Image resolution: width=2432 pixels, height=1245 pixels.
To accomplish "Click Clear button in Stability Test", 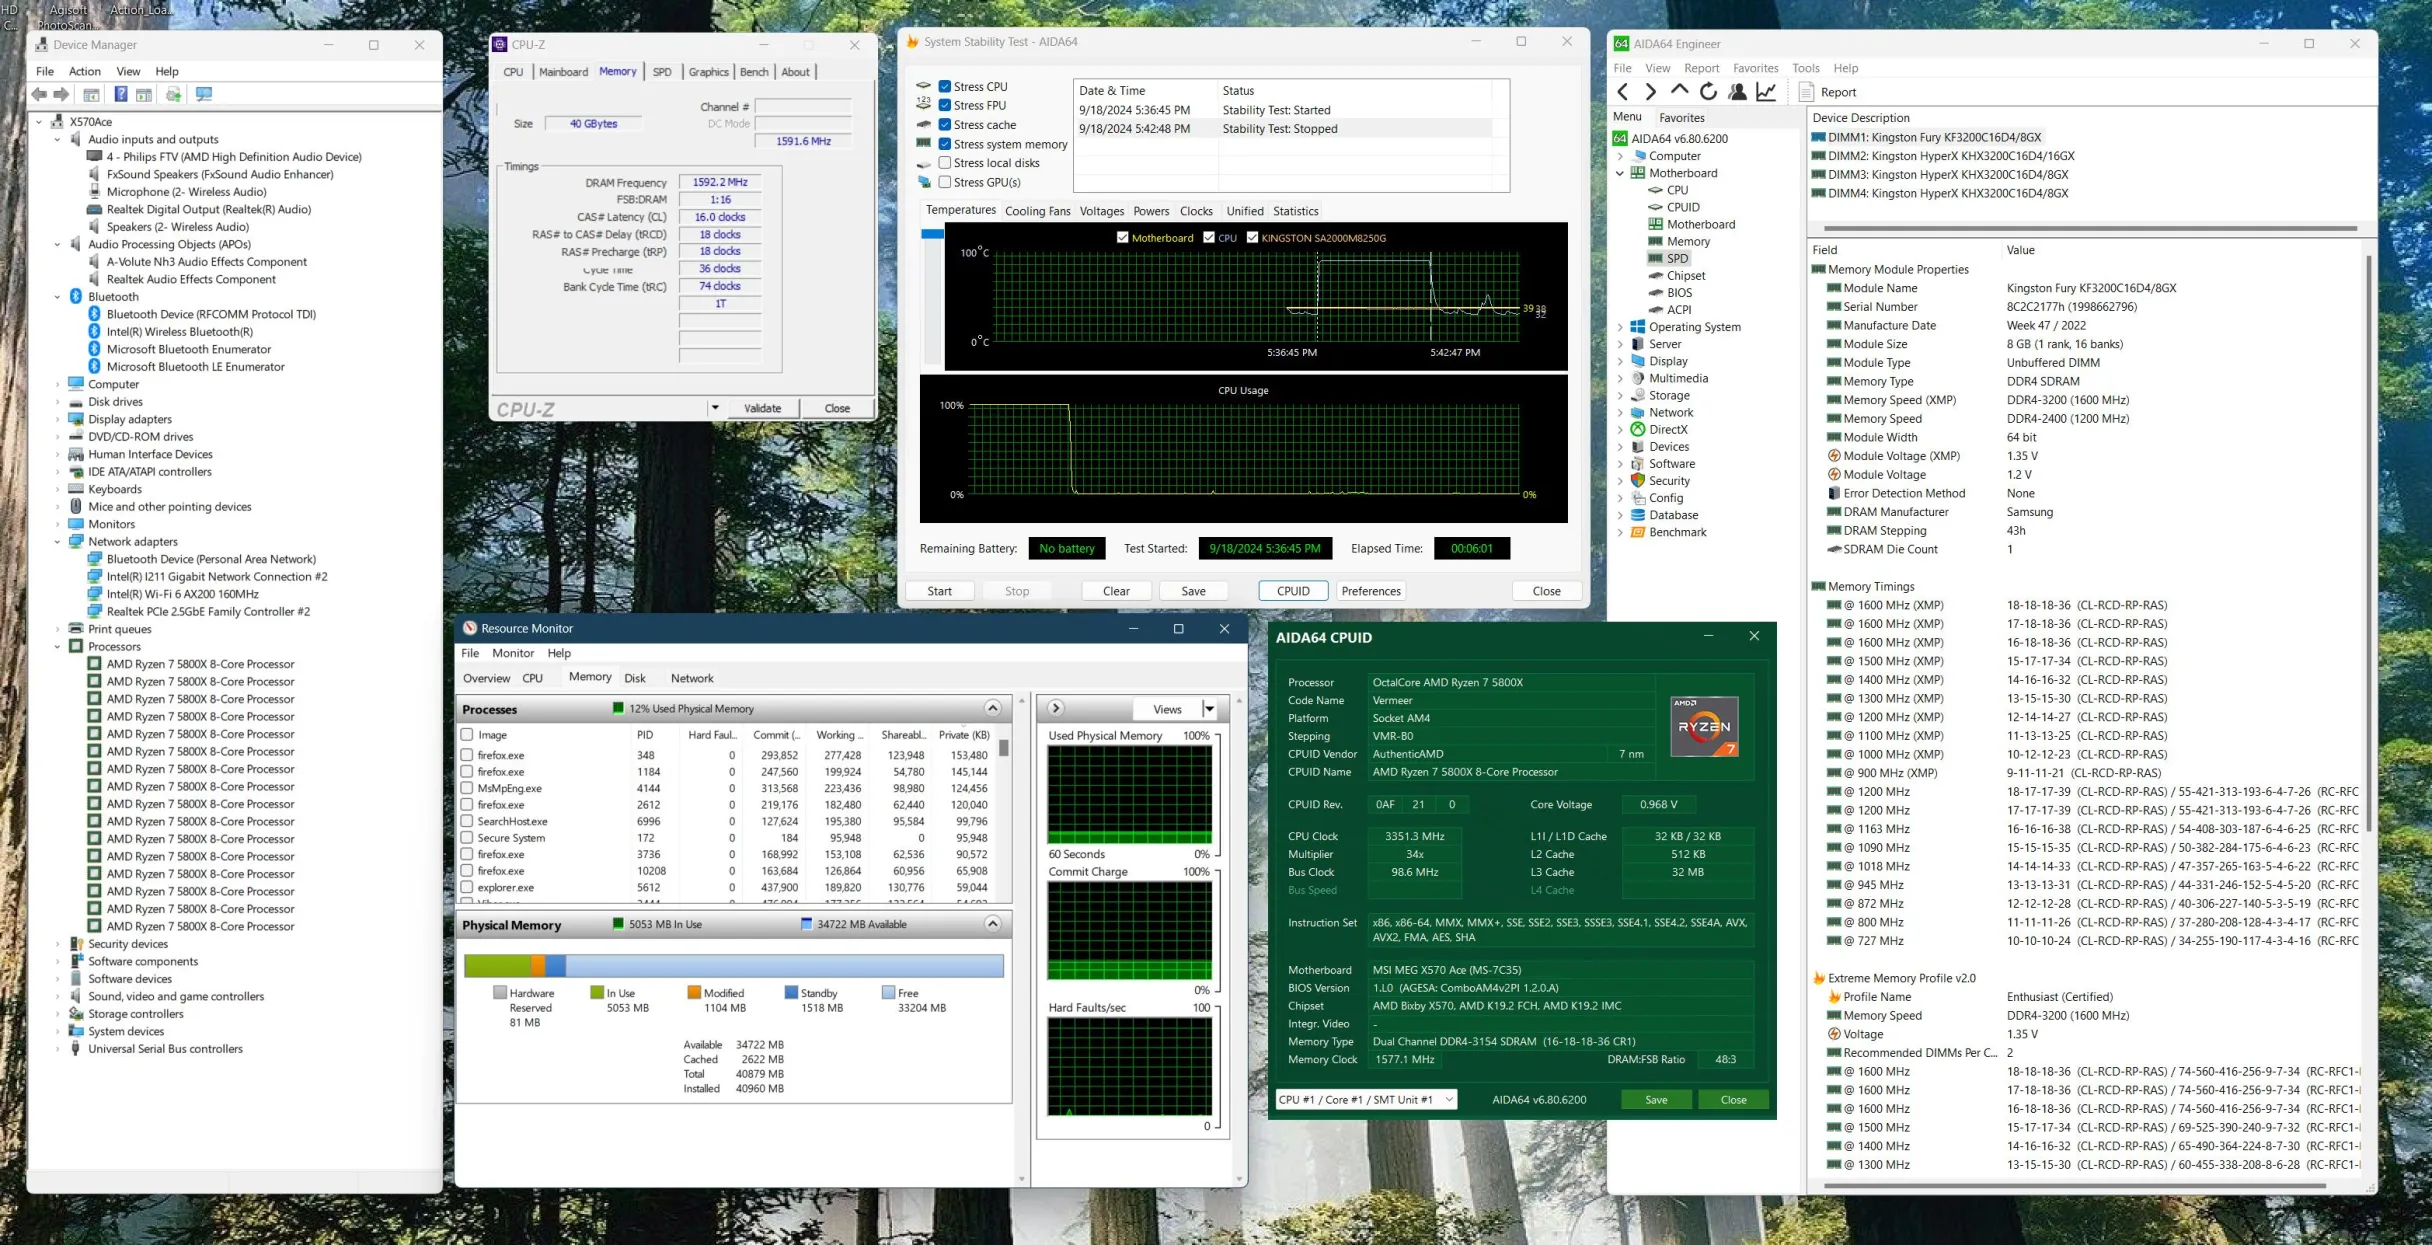I will [1116, 591].
